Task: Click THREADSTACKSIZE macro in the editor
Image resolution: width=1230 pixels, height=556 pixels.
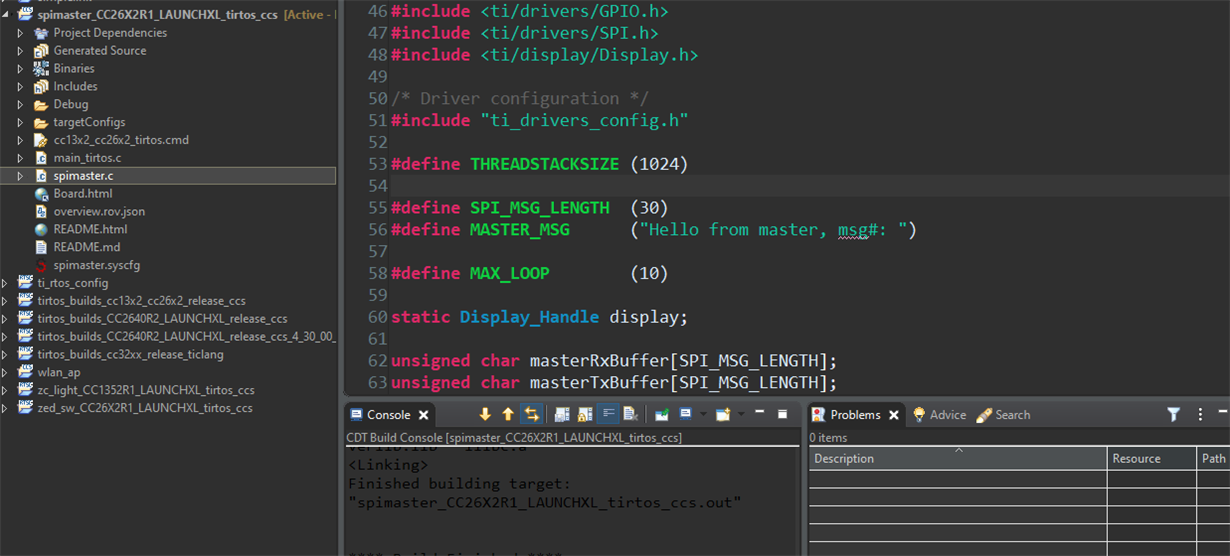Action: coord(545,163)
